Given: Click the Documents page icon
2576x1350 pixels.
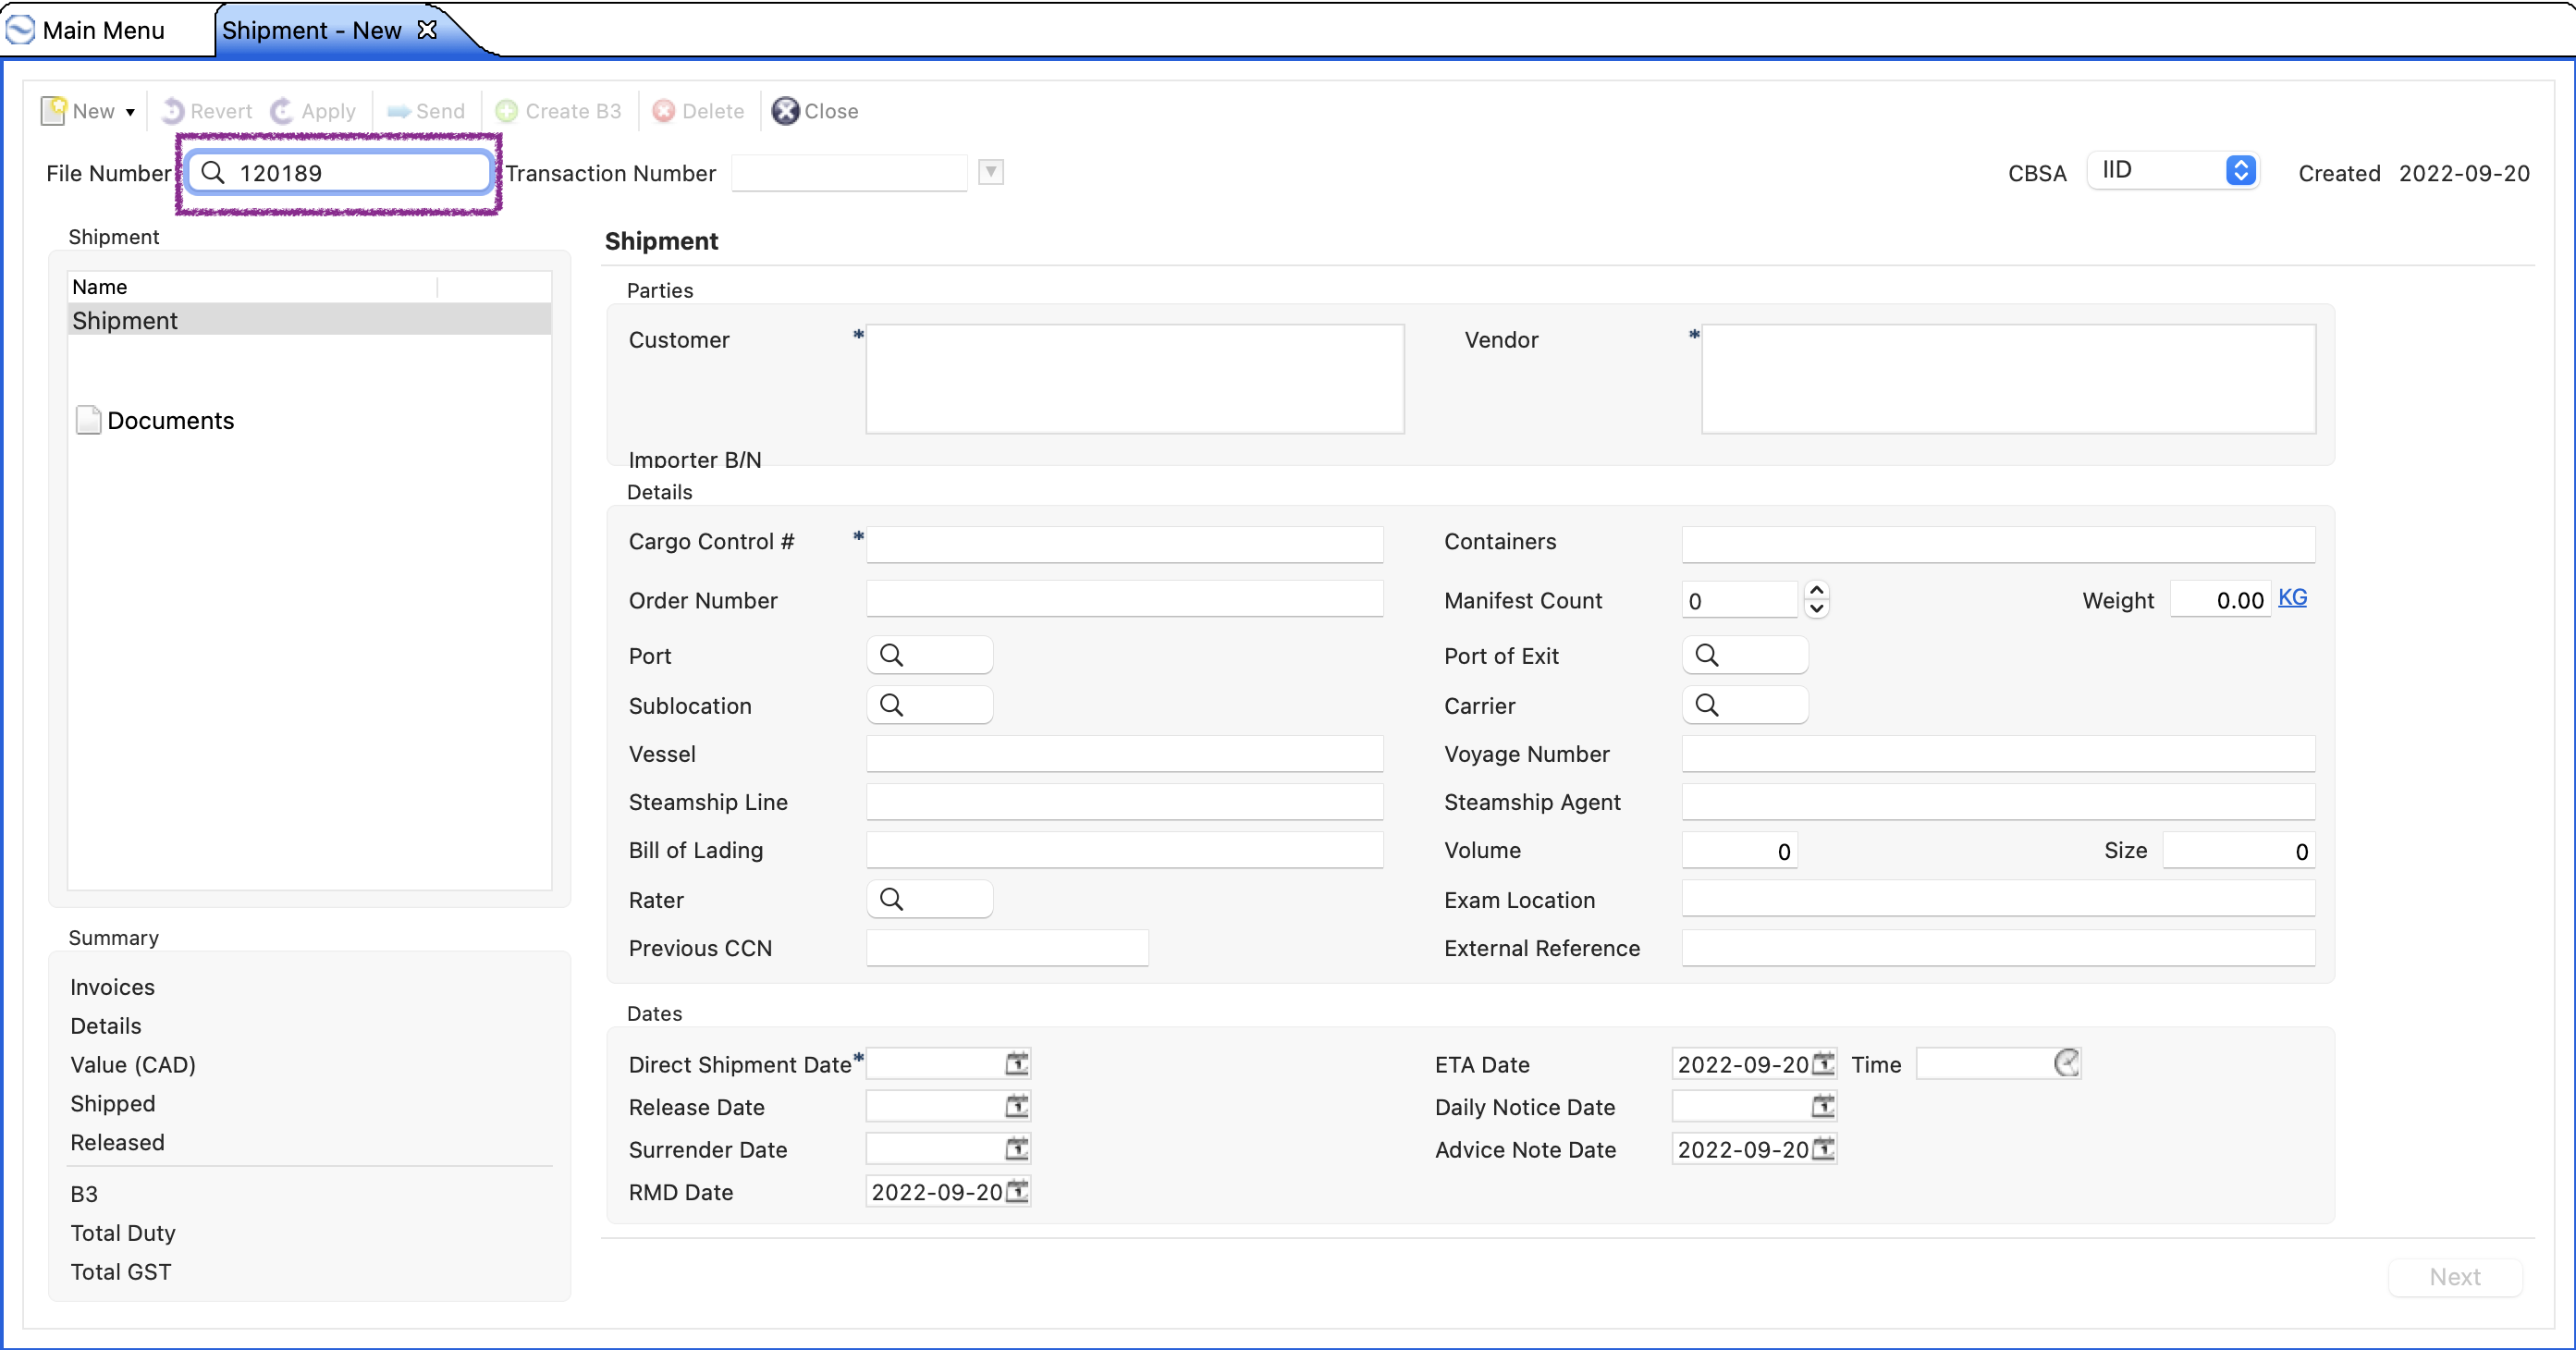Looking at the screenshot, I should pyautogui.click(x=89, y=419).
